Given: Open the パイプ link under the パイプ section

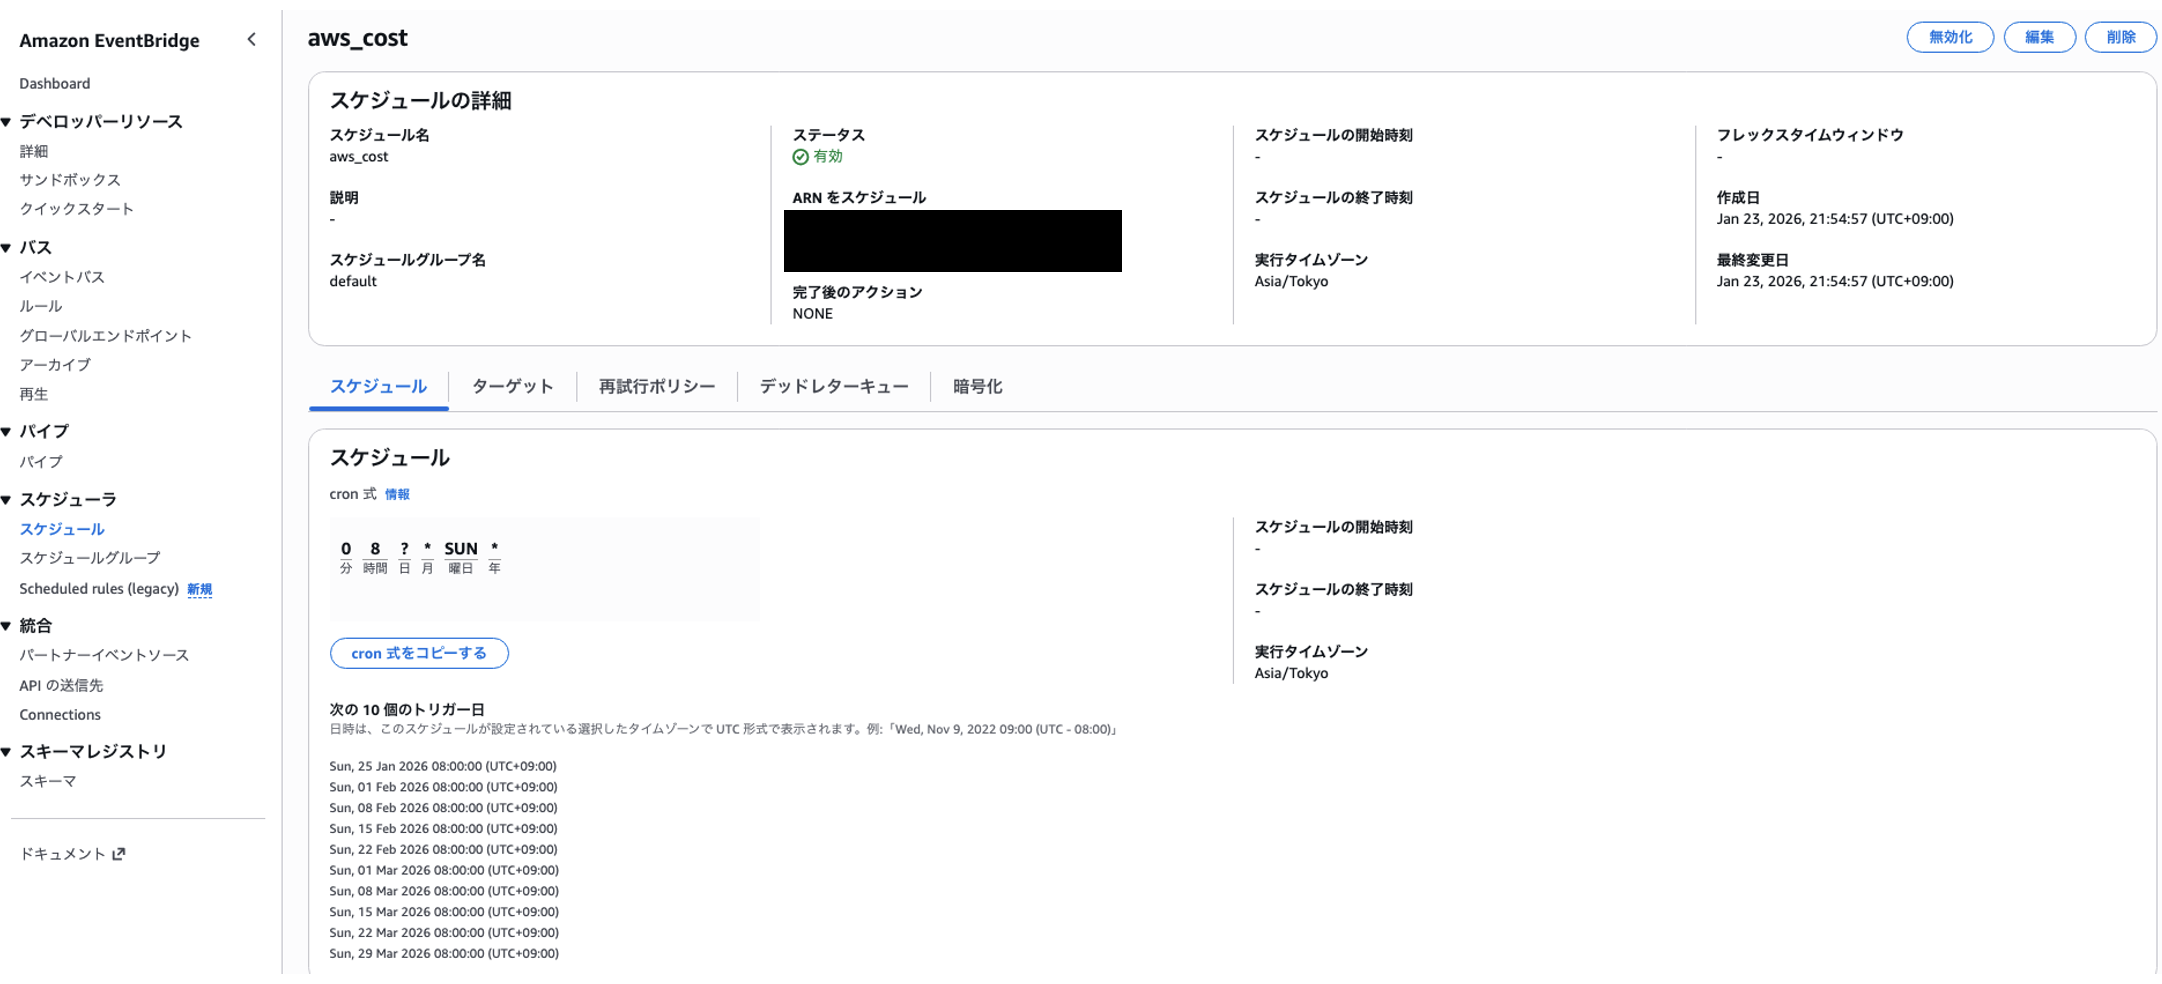Looking at the screenshot, I should coord(41,462).
